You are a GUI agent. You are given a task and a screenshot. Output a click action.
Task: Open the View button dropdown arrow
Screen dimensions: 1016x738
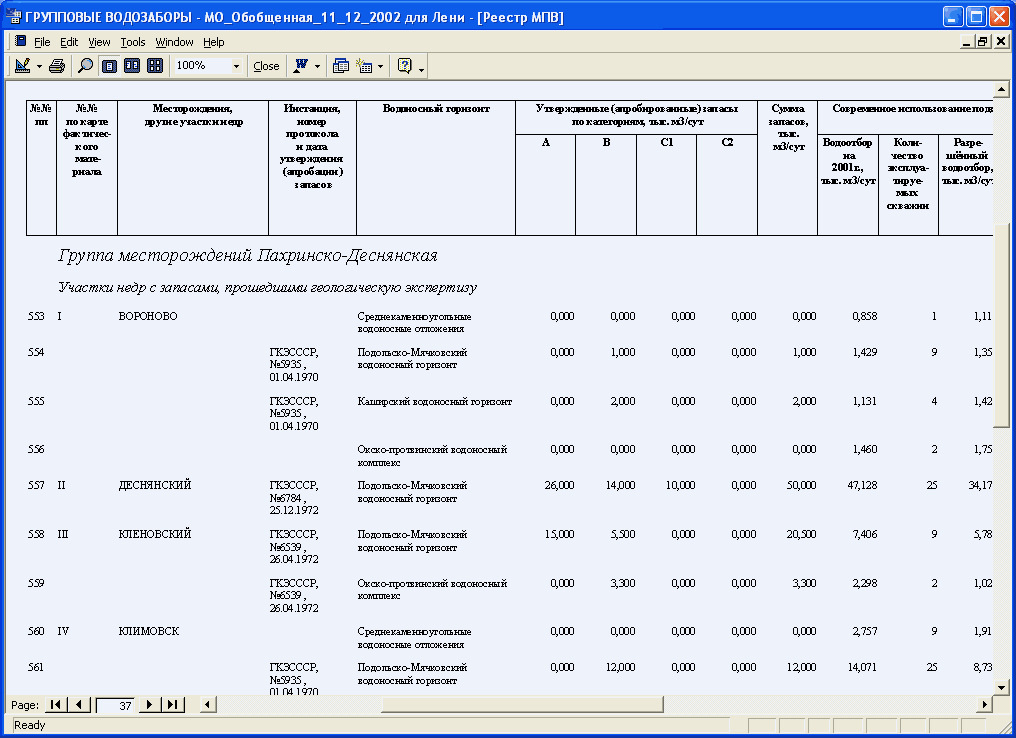pos(39,66)
